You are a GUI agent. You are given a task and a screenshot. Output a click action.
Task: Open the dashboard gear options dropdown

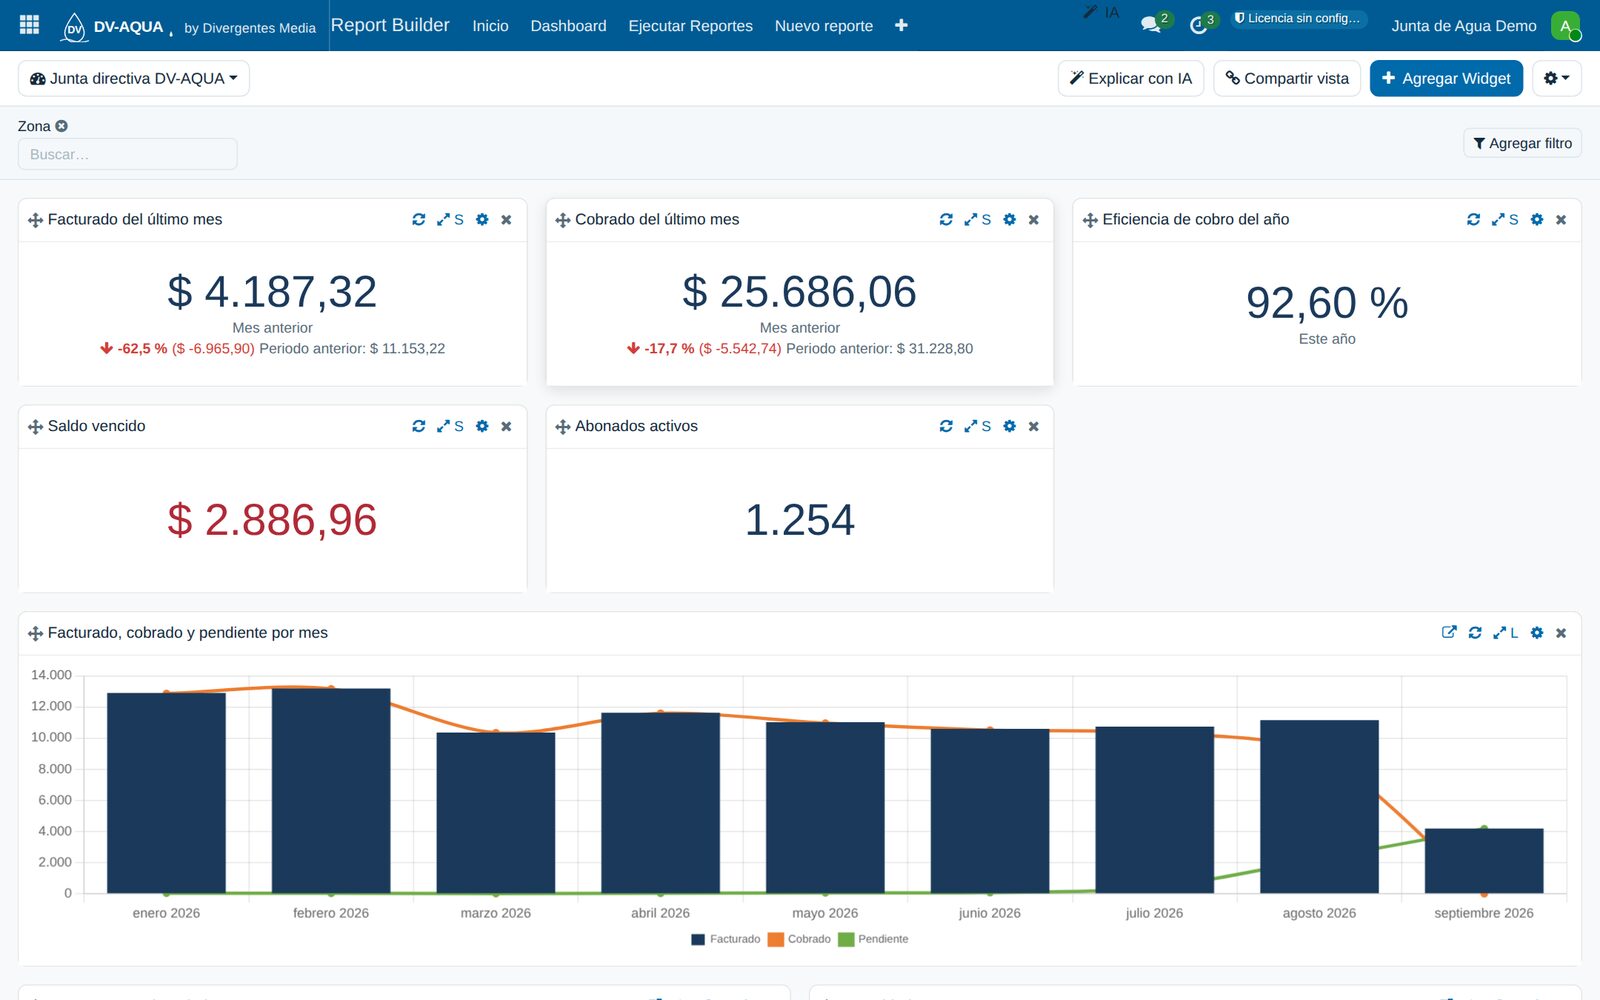[1556, 78]
